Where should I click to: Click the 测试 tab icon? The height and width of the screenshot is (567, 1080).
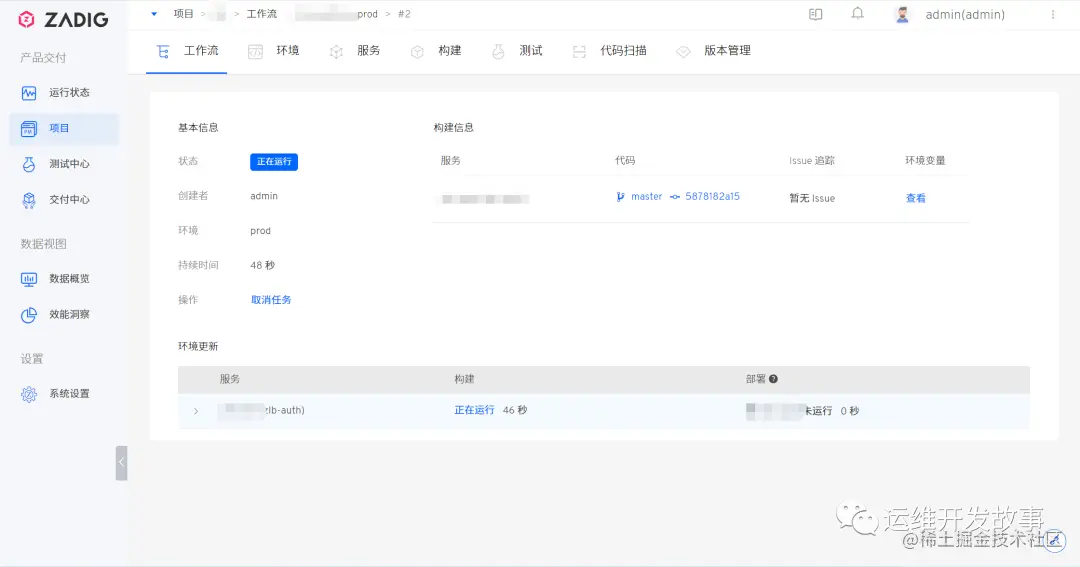(x=498, y=52)
